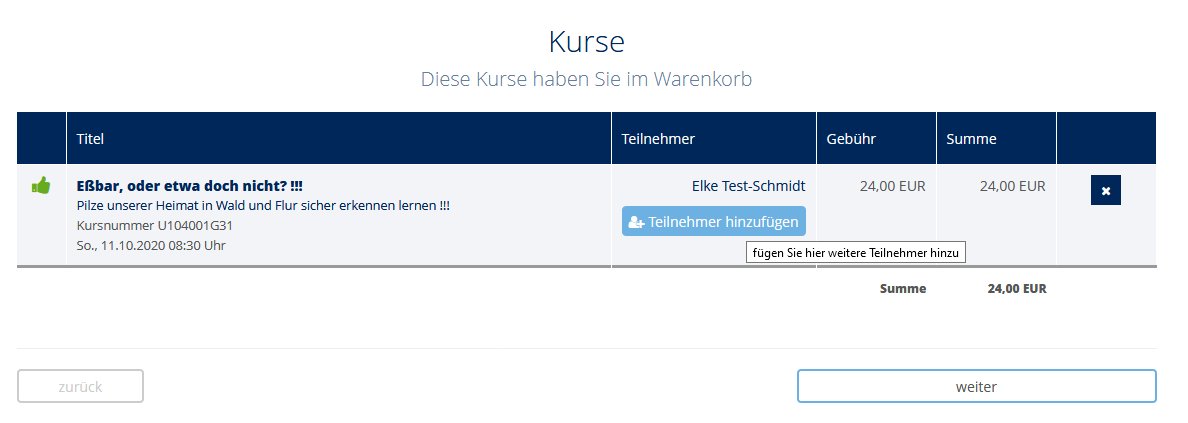Click the bold Summe label below table
The width and height of the screenshot is (1188, 423).
902,289
